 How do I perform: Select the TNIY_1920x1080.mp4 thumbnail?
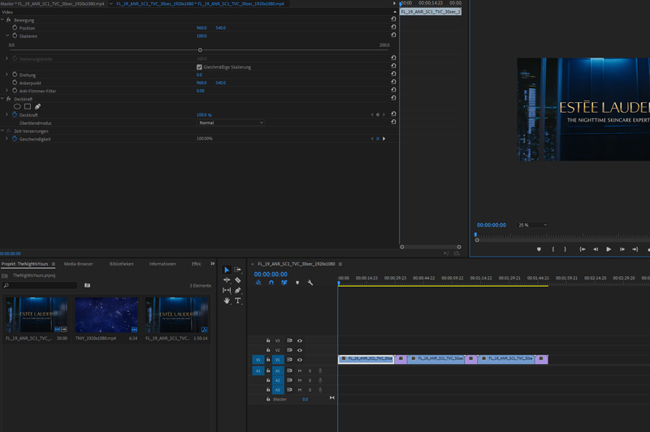(107, 315)
